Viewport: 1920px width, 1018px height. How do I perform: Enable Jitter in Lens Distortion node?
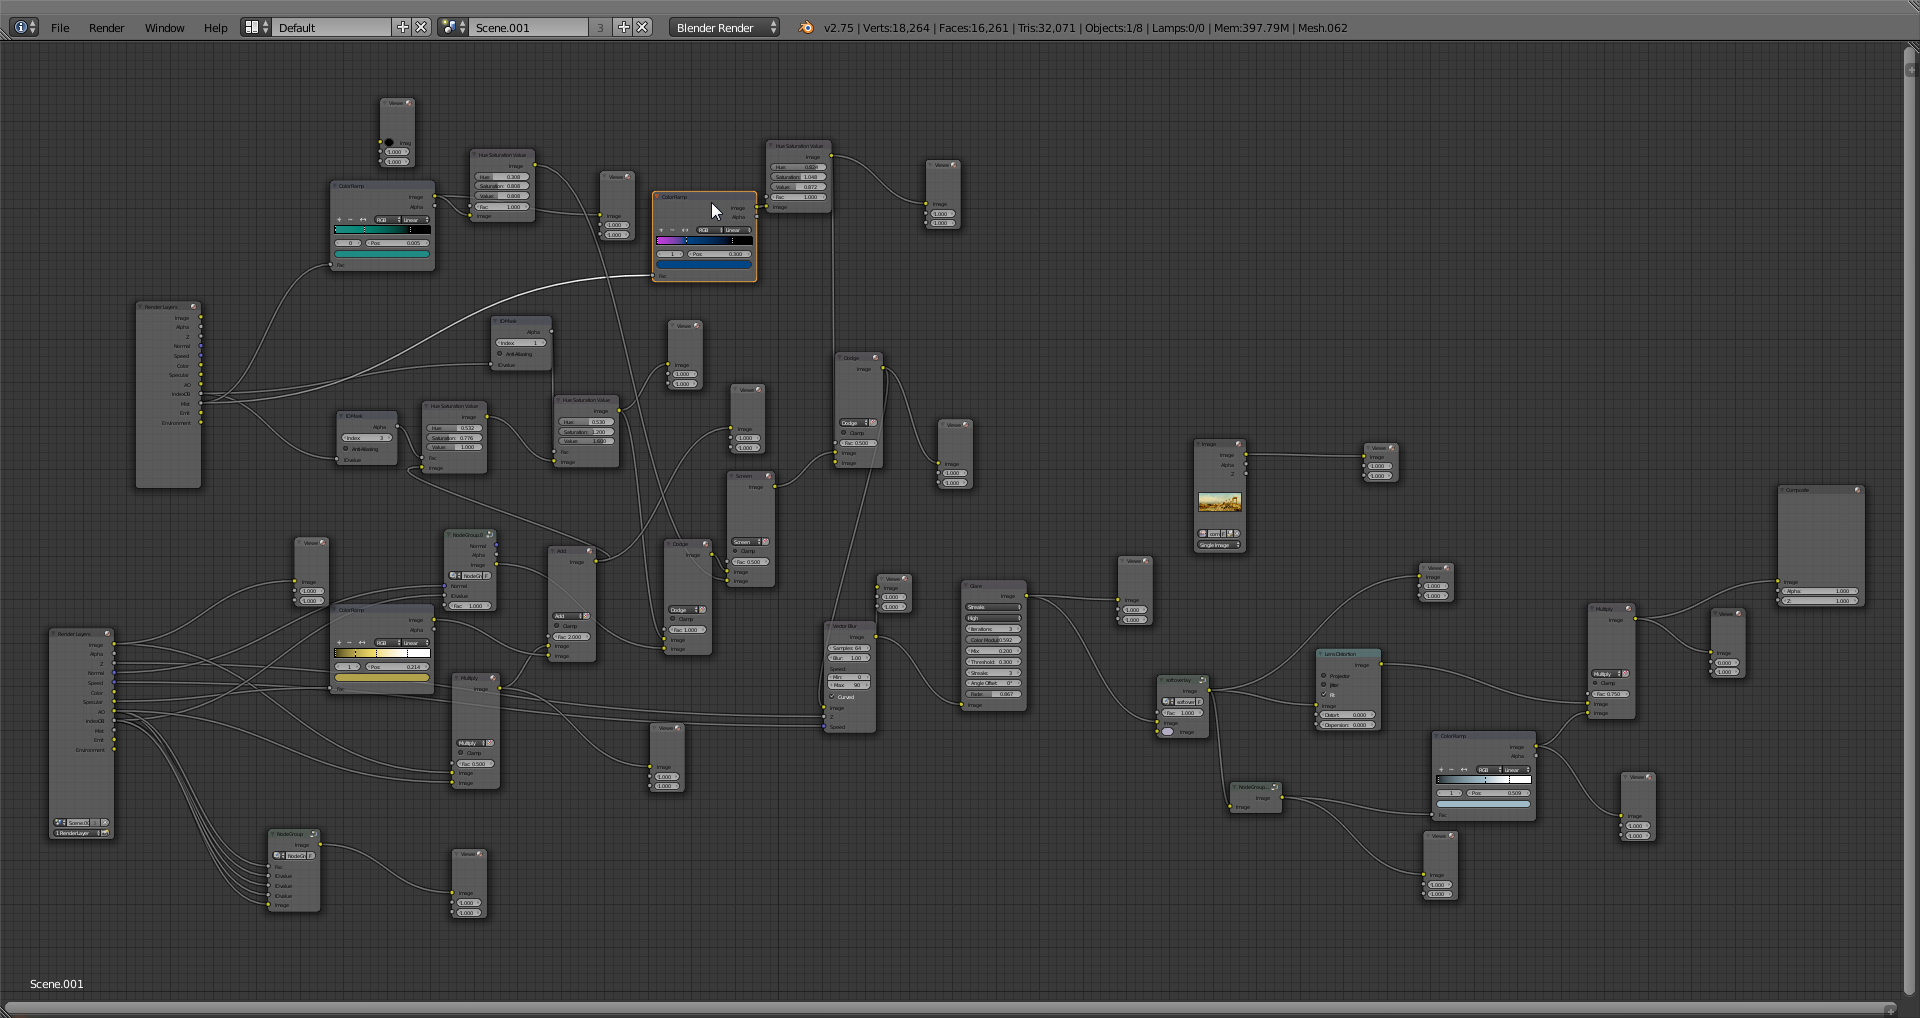click(x=1324, y=685)
